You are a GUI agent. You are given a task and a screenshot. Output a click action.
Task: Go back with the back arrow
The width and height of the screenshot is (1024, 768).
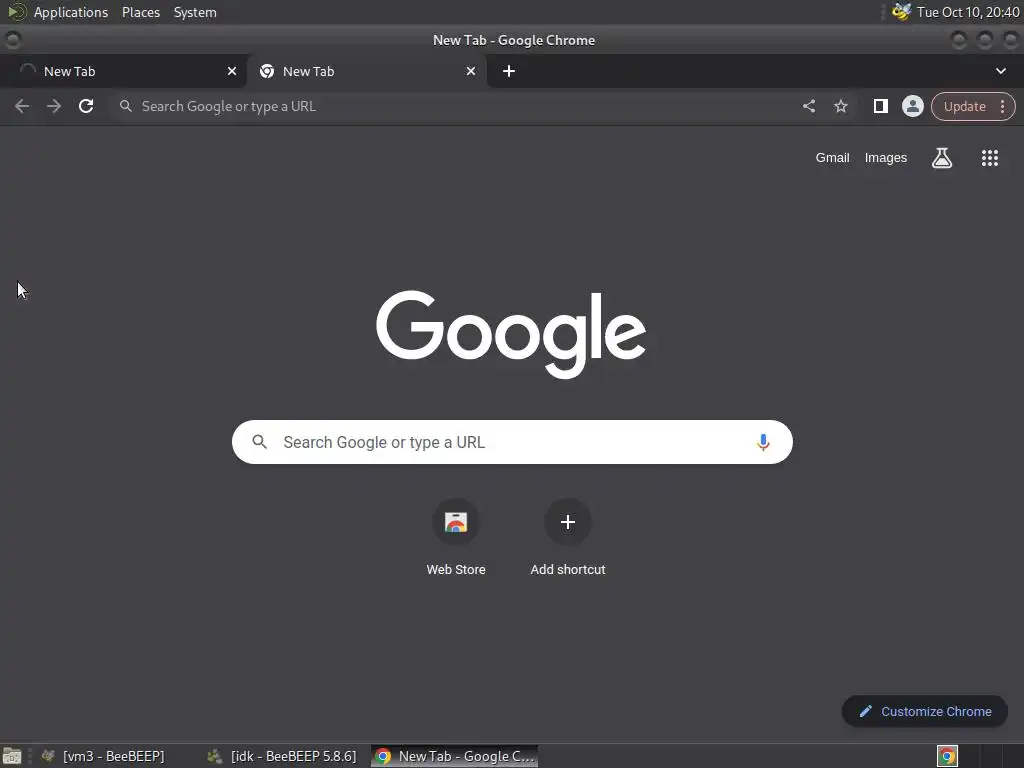point(22,106)
